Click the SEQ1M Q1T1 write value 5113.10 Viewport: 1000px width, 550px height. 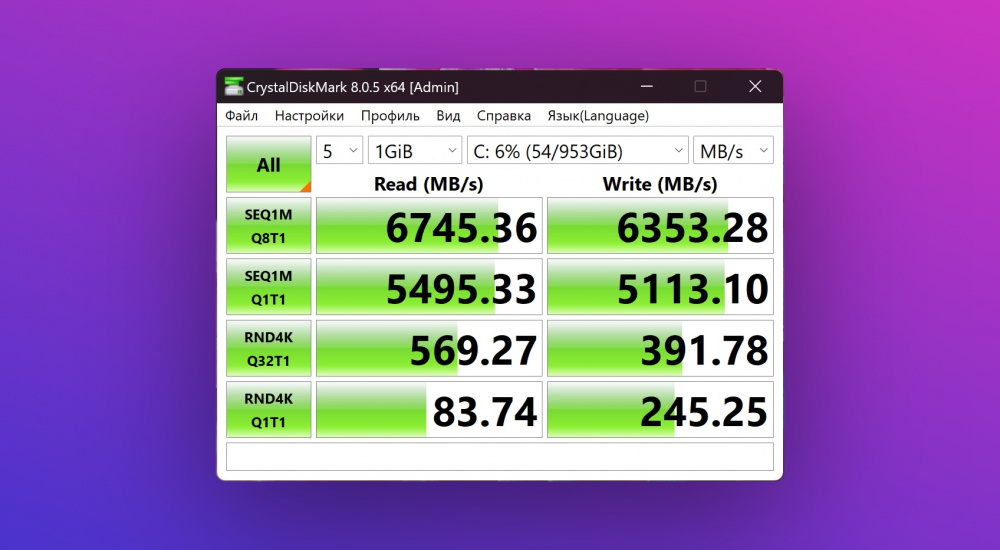point(660,286)
